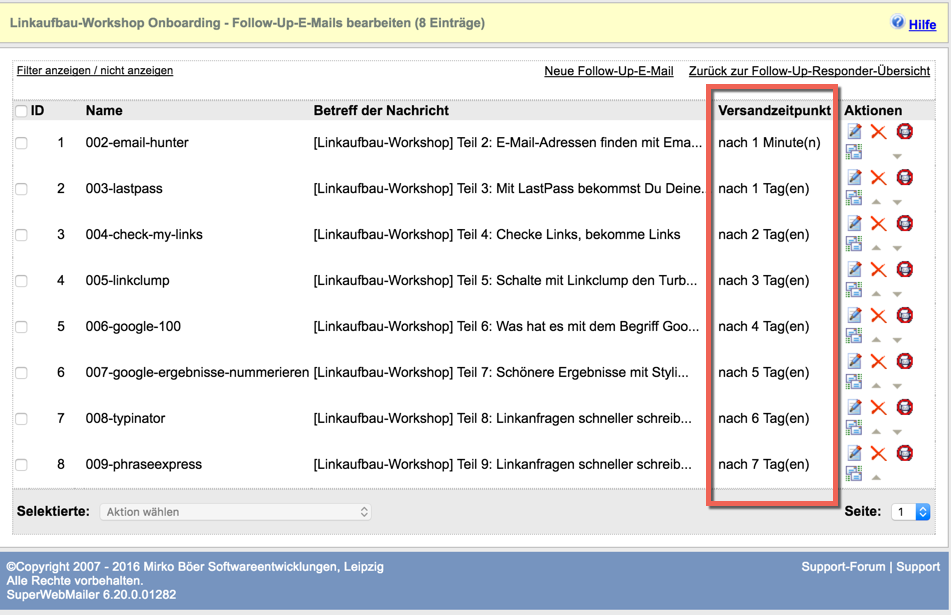The width and height of the screenshot is (951, 615).
Task: Move 004-check-my-links down in order
Action: tap(897, 248)
